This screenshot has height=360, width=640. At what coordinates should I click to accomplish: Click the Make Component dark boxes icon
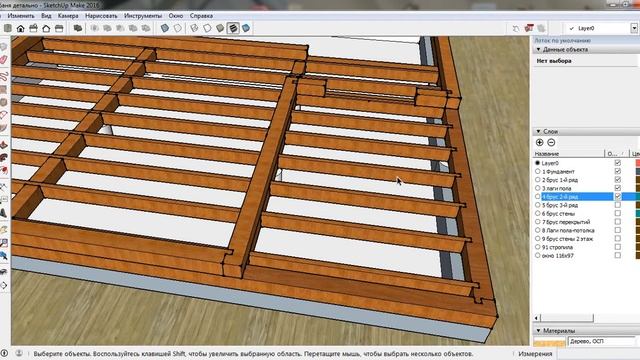pos(78,28)
